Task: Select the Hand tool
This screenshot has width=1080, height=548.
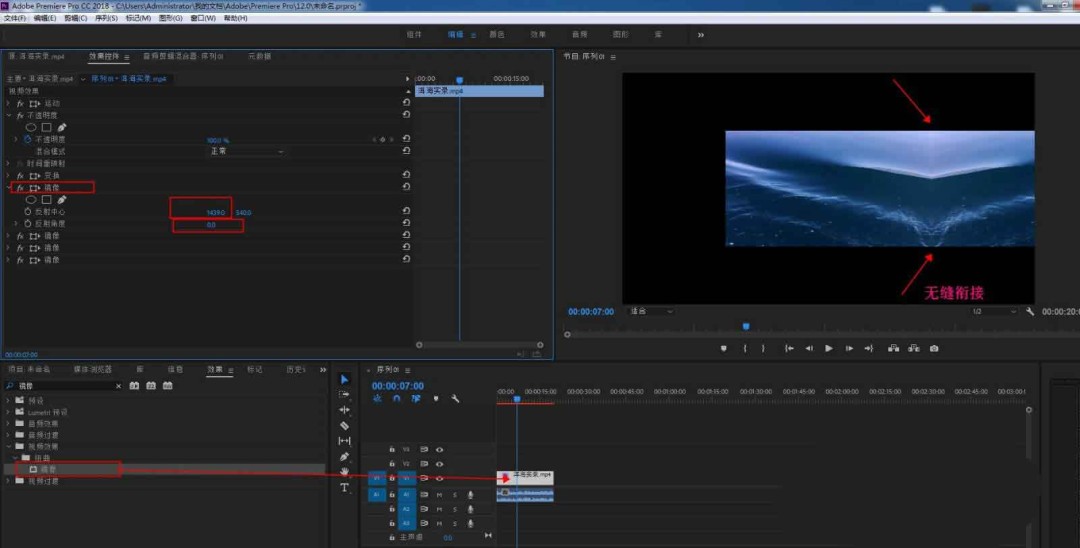Action: (344, 472)
